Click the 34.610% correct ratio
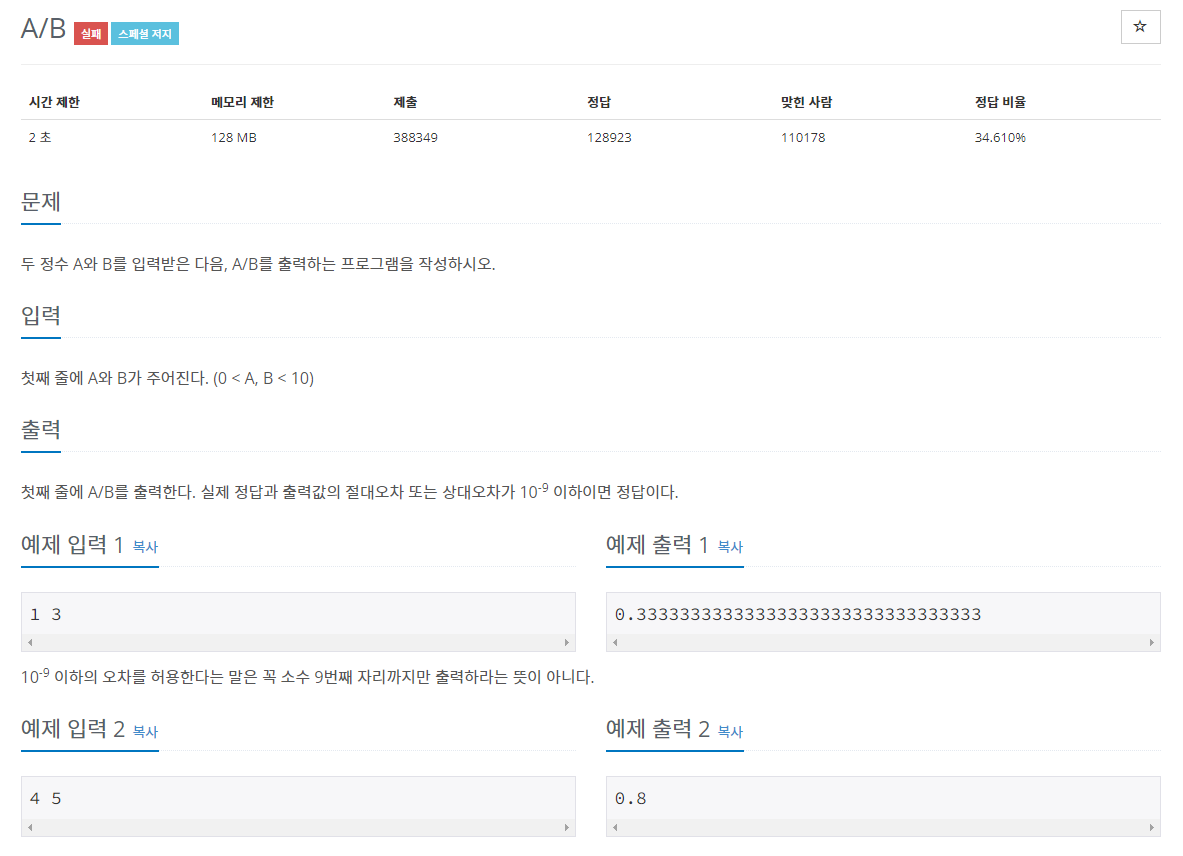The width and height of the screenshot is (1183, 856). point(1000,137)
